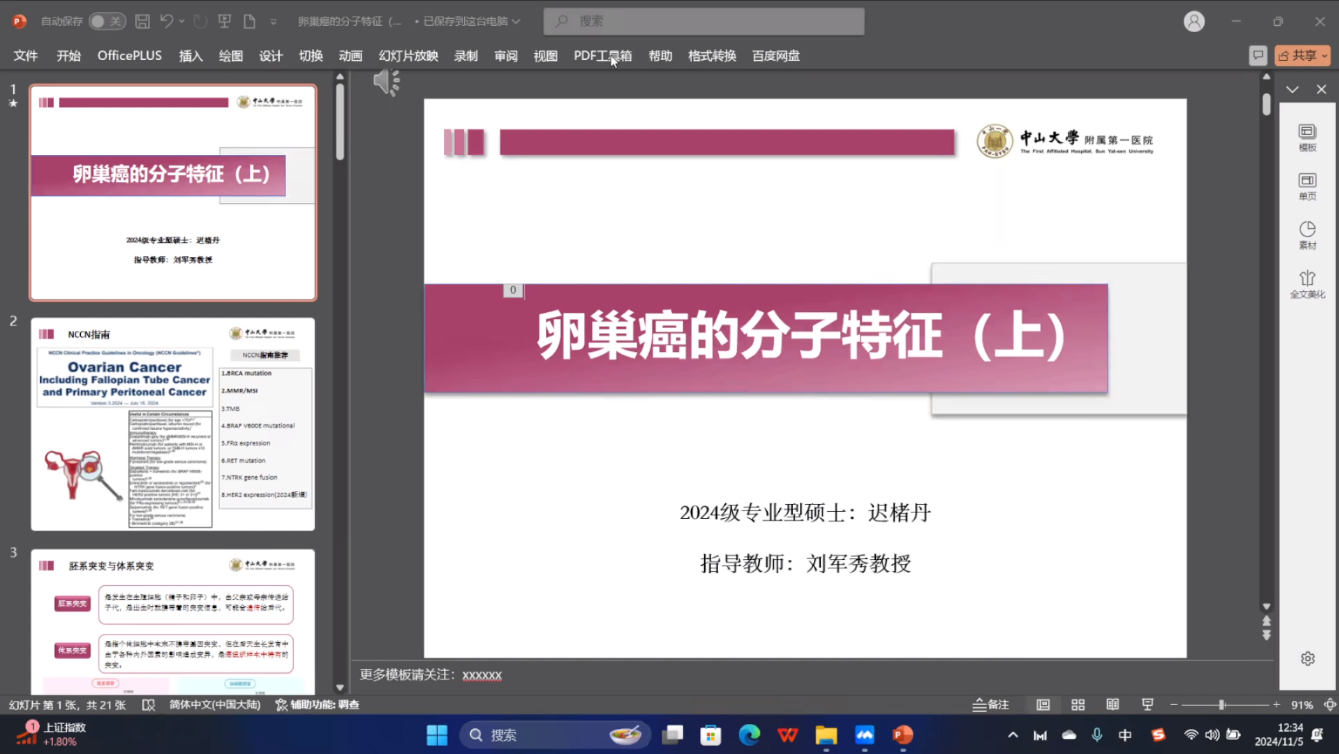This screenshot has width=1339, height=754.
Task: Click the audio speaker icon on slide
Action: tap(385, 82)
